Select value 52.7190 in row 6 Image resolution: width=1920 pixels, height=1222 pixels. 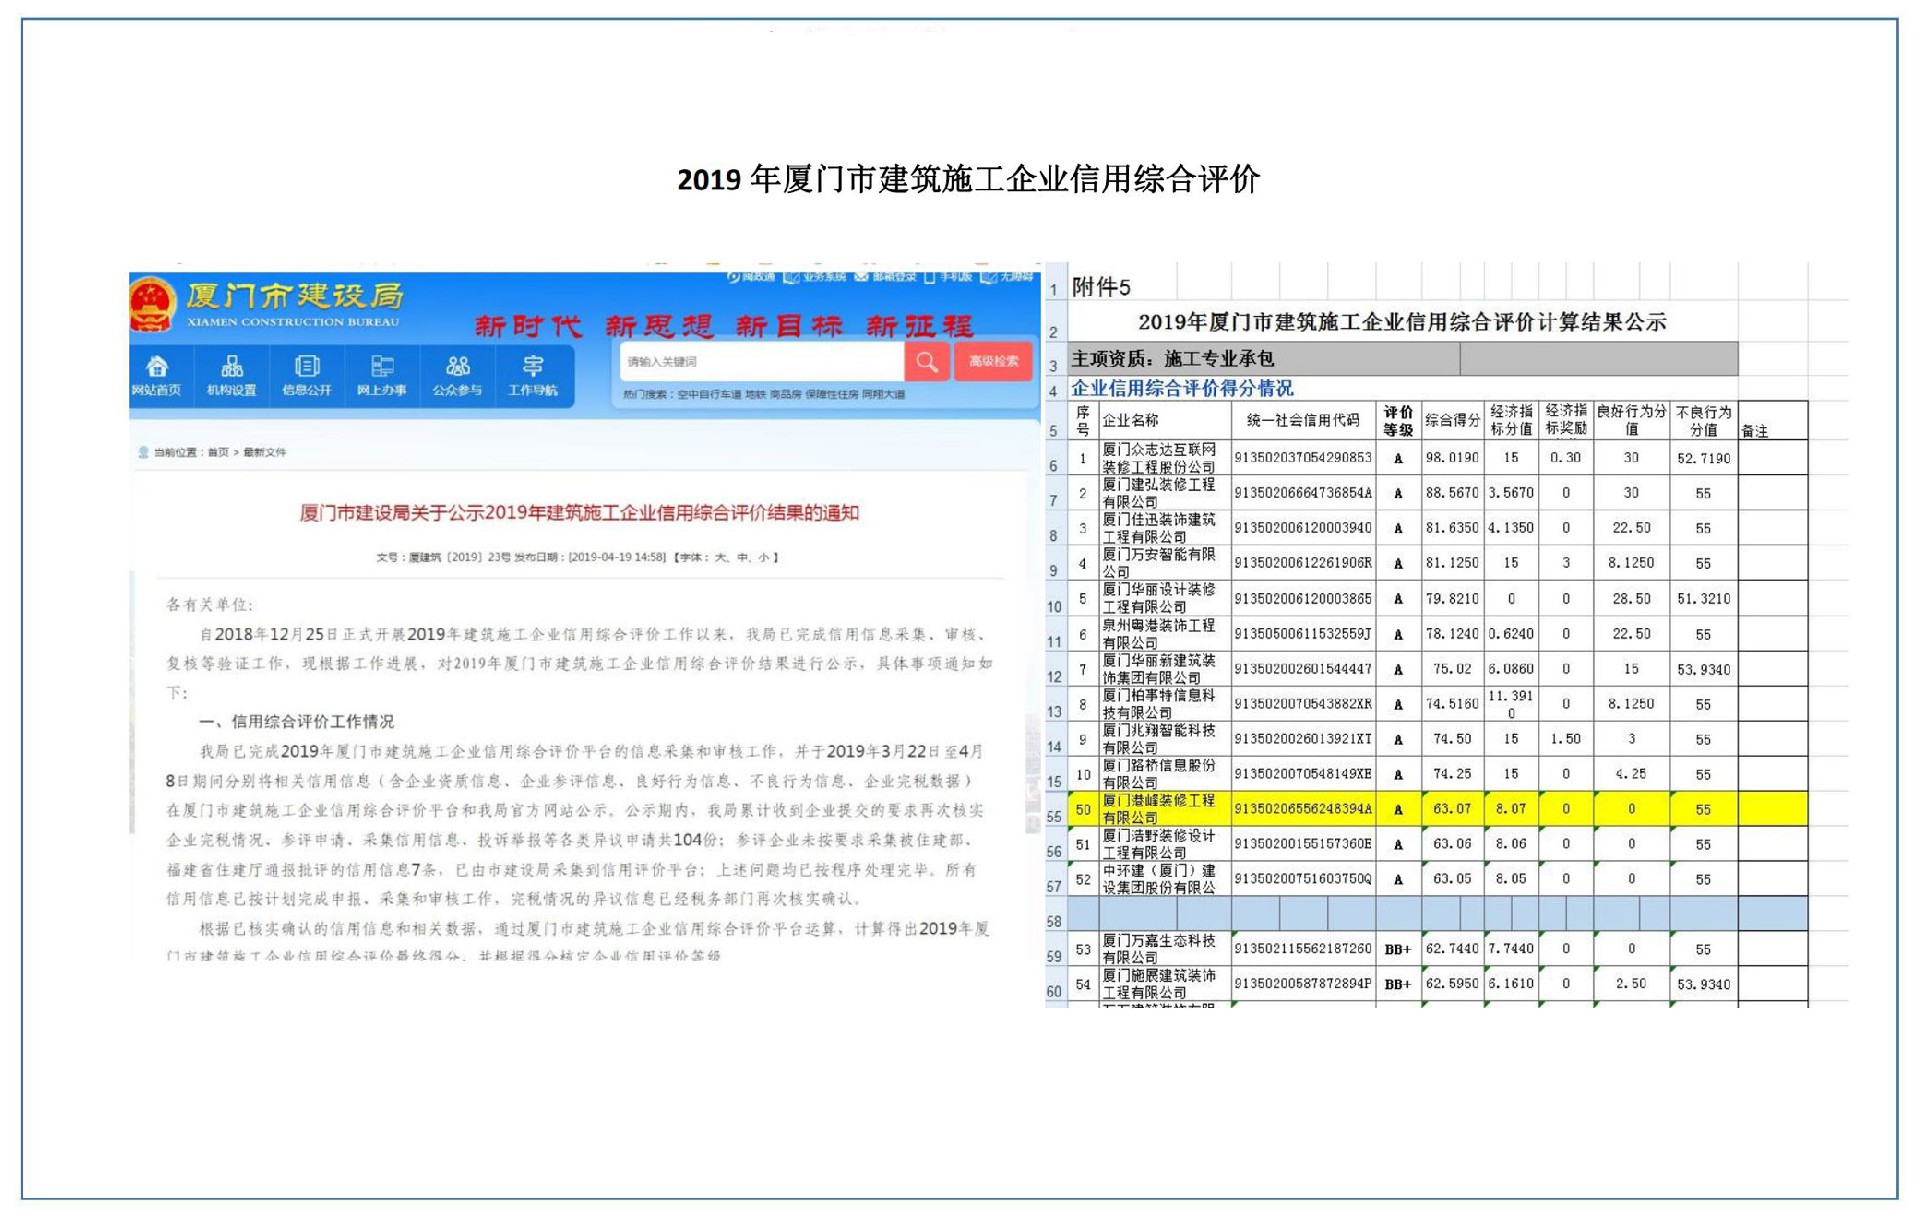[x=1703, y=458]
